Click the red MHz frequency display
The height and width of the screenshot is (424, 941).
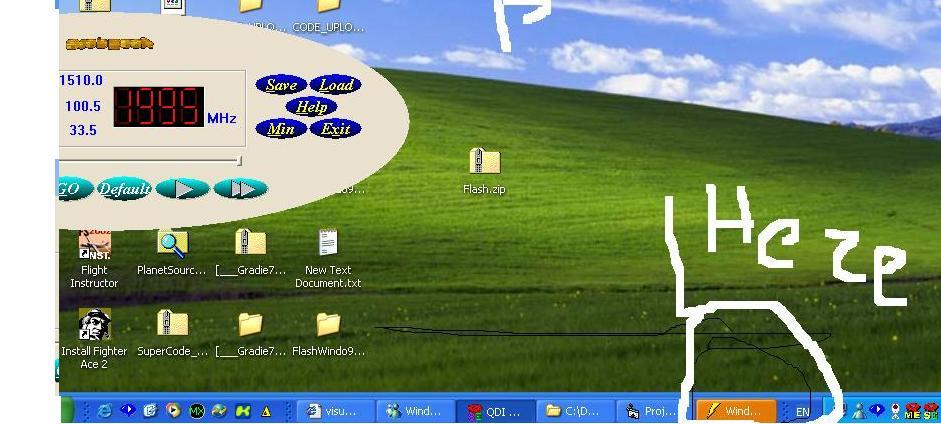coord(158,107)
